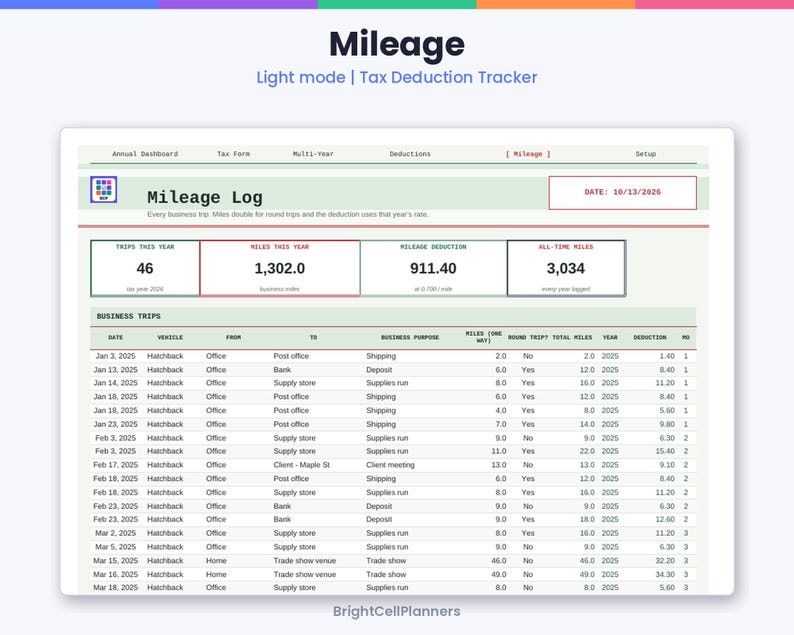Click Trade show venue in Mar 15 row
794x635 pixels.
click(x=305, y=561)
